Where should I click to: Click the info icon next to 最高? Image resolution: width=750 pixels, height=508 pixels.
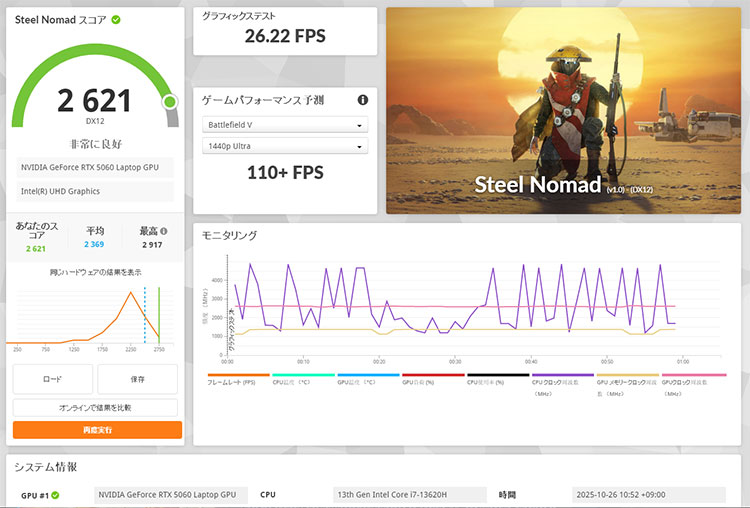pos(163,231)
